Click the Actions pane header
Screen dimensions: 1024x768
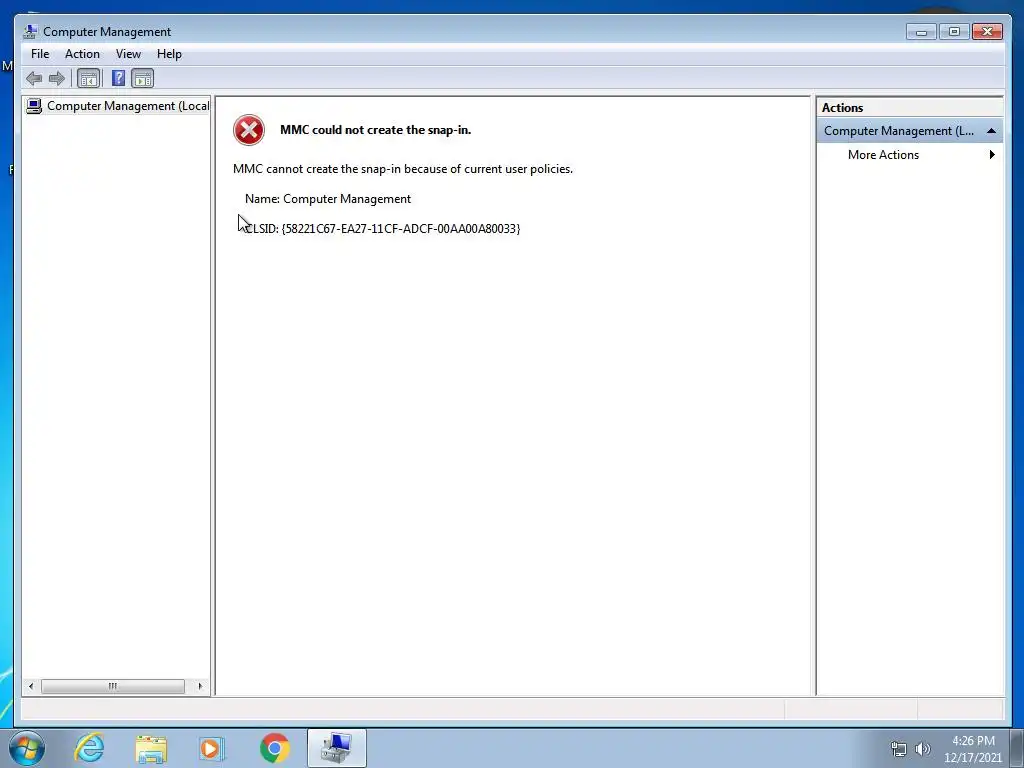click(x=910, y=108)
